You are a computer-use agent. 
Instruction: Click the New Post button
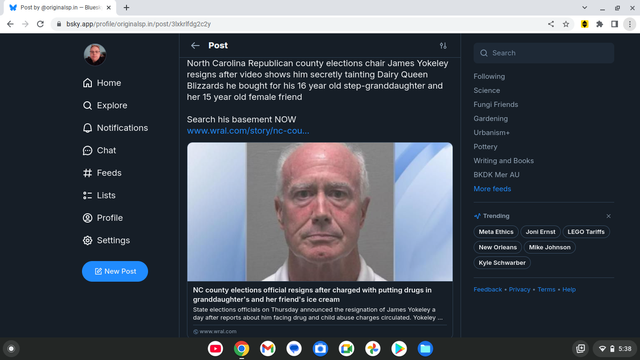click(x=115, y=271)
